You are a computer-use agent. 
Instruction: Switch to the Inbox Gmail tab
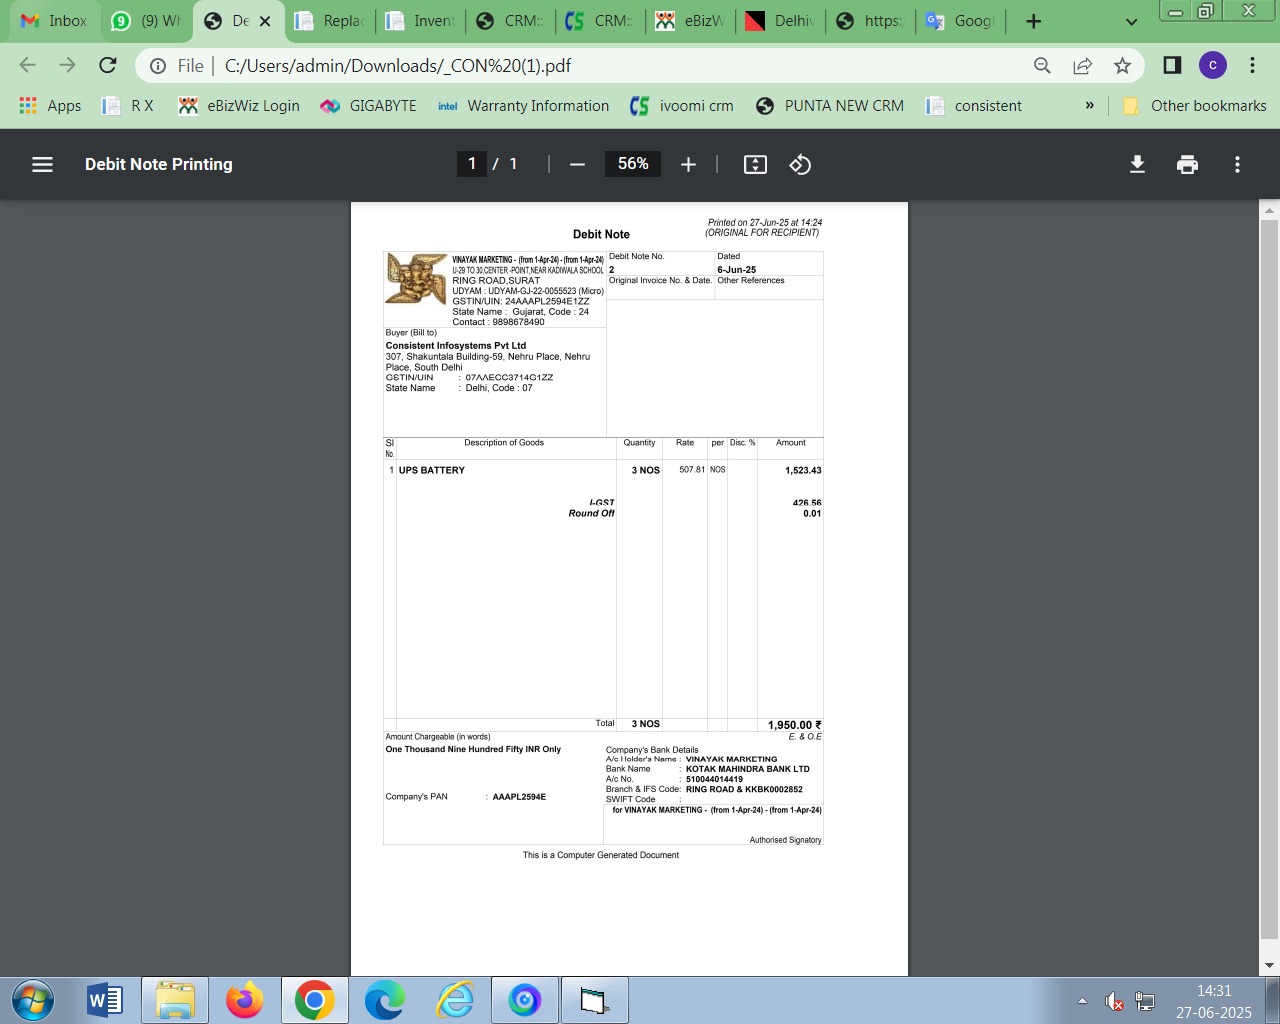click(x=54, y=21)
